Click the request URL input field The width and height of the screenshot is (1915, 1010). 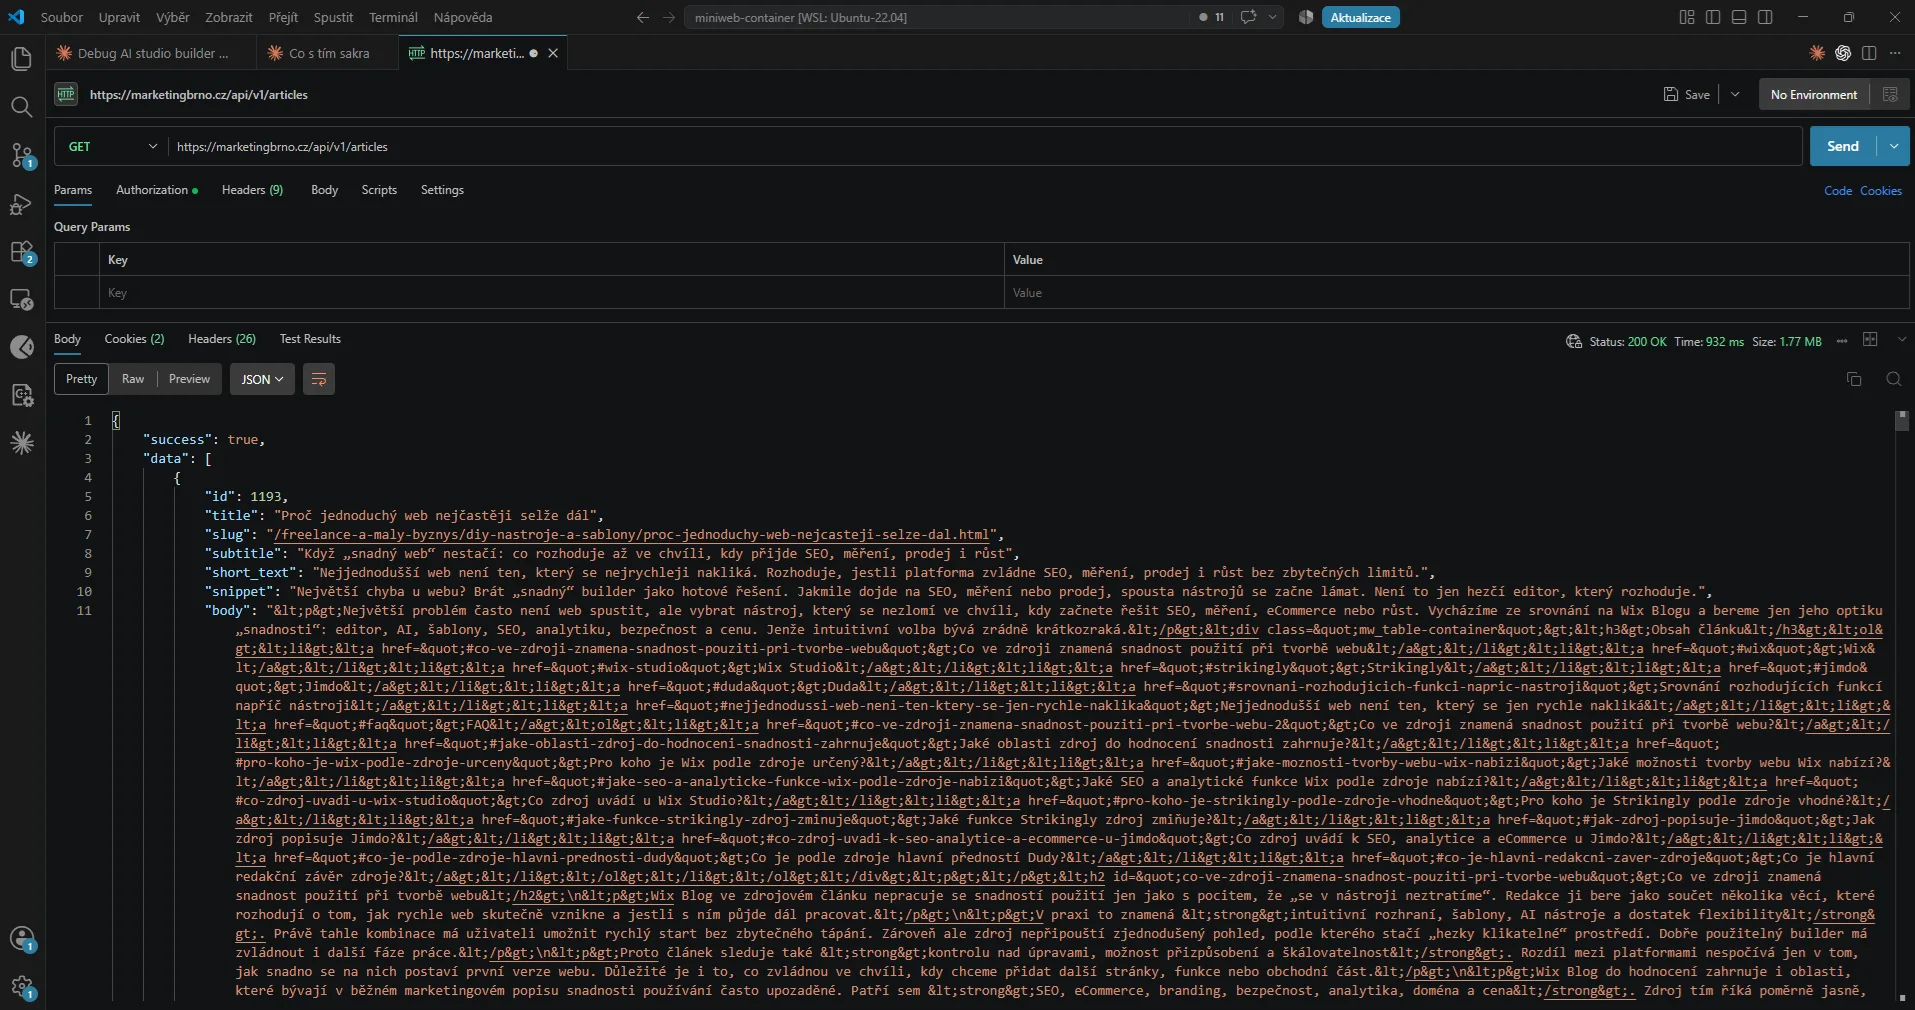click(984, 146)
